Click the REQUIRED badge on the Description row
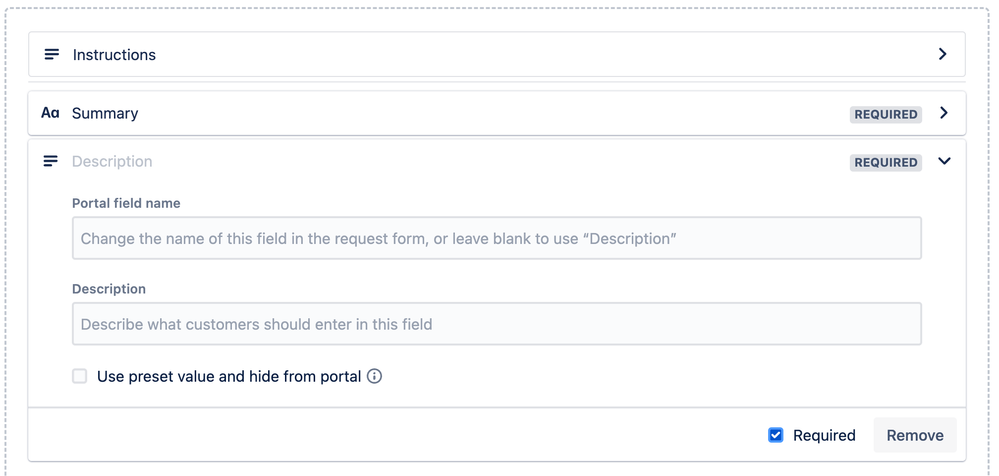Screen dimensions: 999x476 [x=886, y=162]
